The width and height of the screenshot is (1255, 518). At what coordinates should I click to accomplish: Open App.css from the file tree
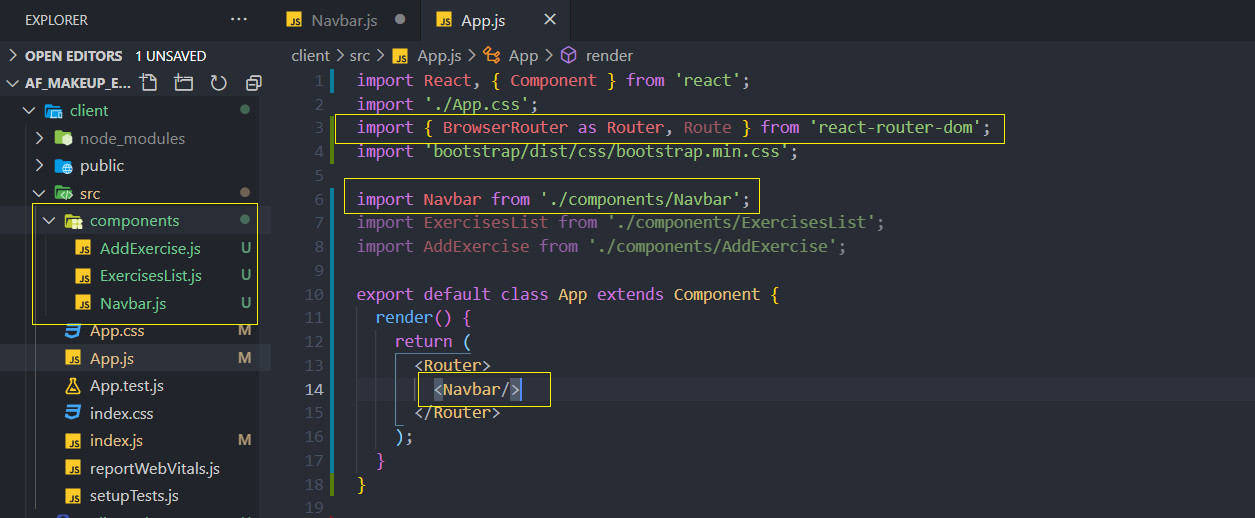pos(117,330)
